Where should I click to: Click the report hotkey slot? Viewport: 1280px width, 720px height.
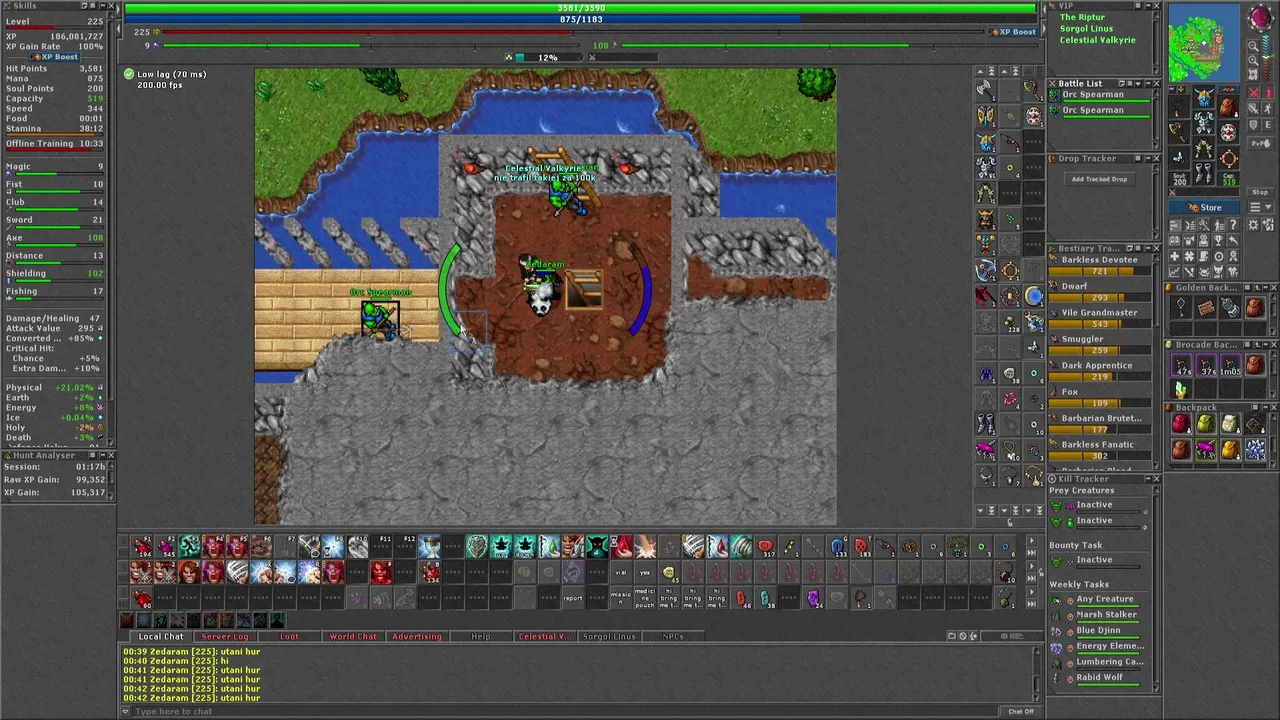click(x=572, y=598)
